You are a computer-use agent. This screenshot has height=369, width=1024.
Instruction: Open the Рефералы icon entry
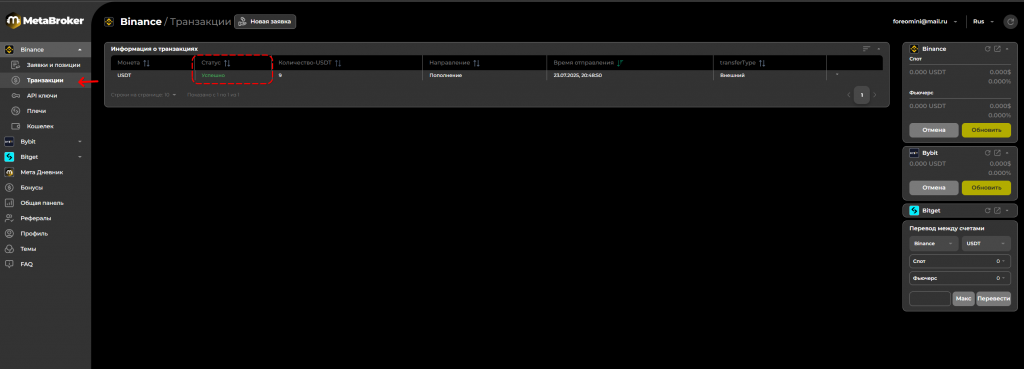[x=9, y=218]
